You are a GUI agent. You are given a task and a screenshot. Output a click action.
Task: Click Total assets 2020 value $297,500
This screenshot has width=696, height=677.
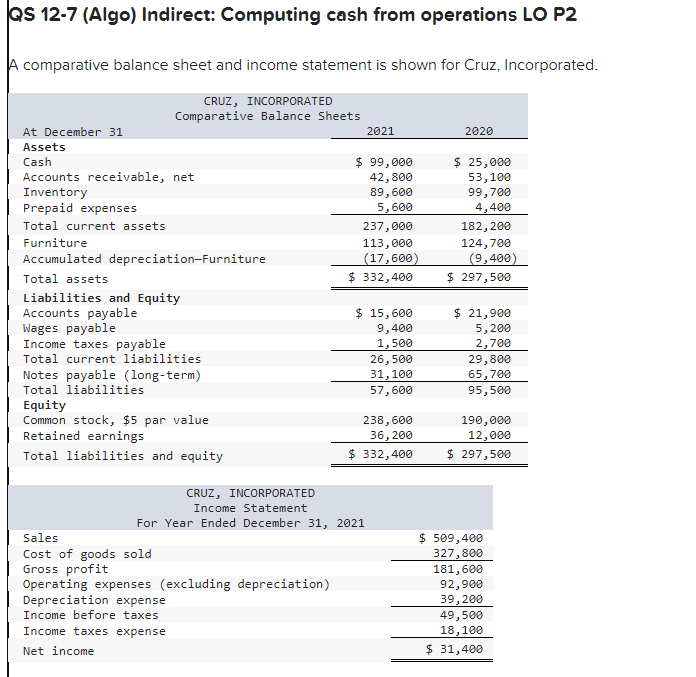pyautogui.click(x=478, y=277)
